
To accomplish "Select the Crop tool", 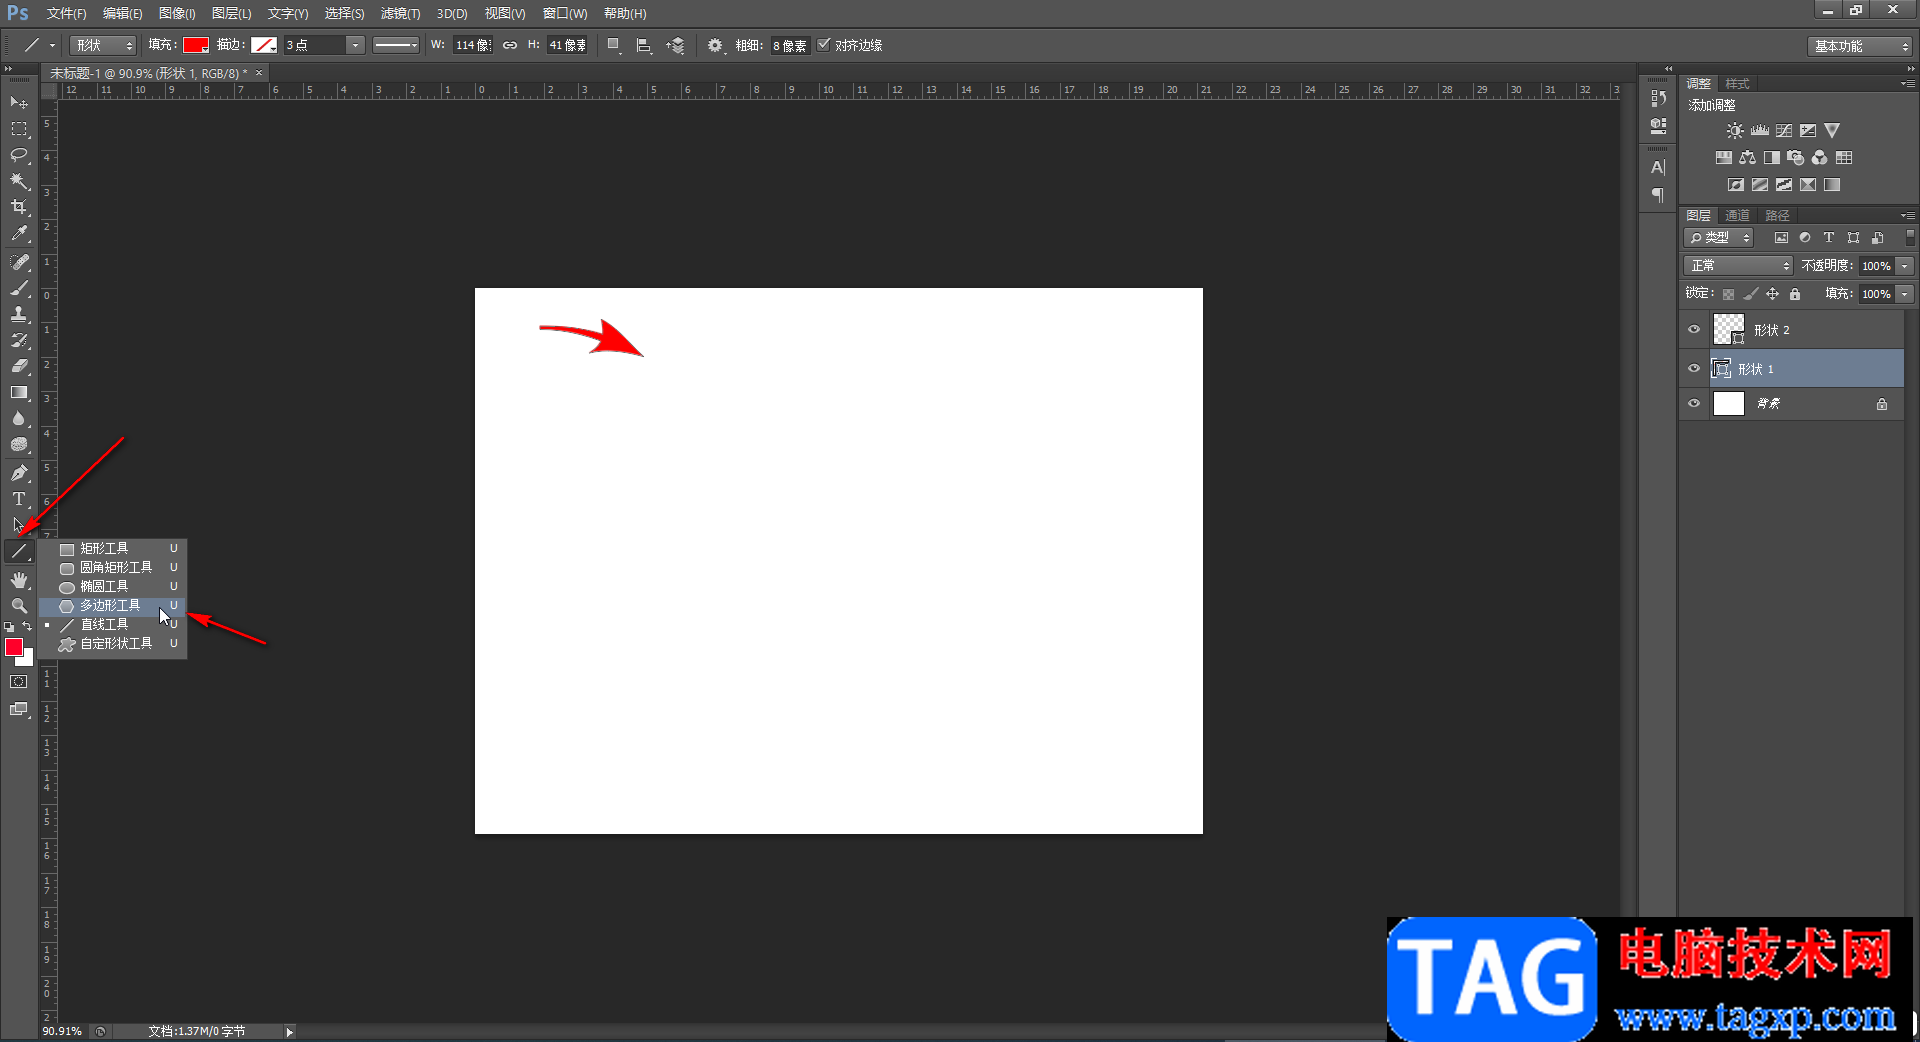I will tap(19, 207).
